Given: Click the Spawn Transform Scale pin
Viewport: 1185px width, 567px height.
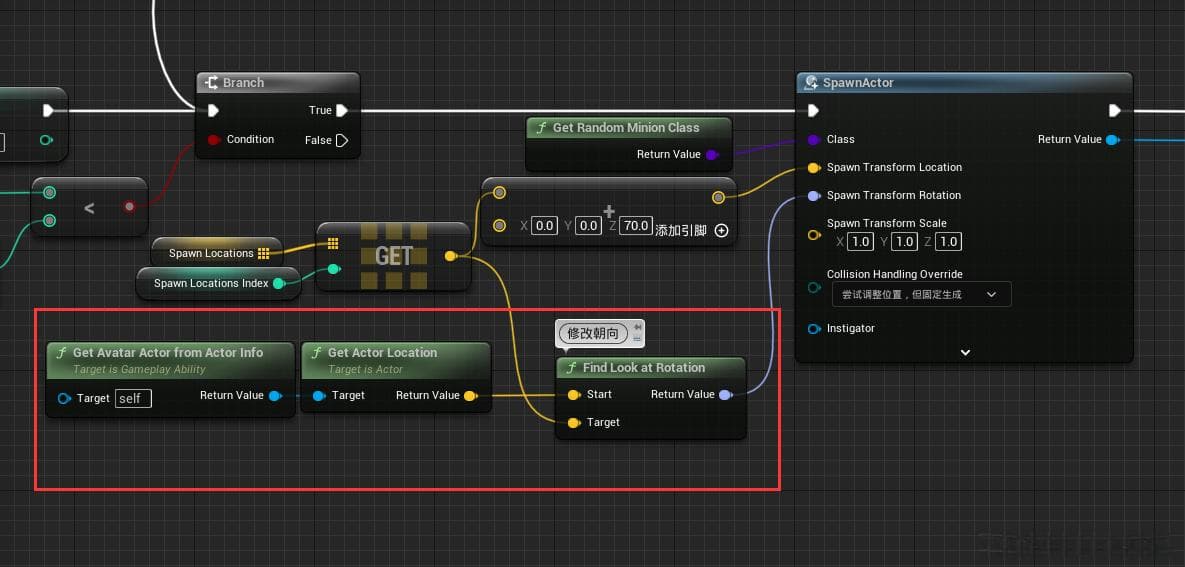Looking at the screenshot, I should tap(814, 235).
